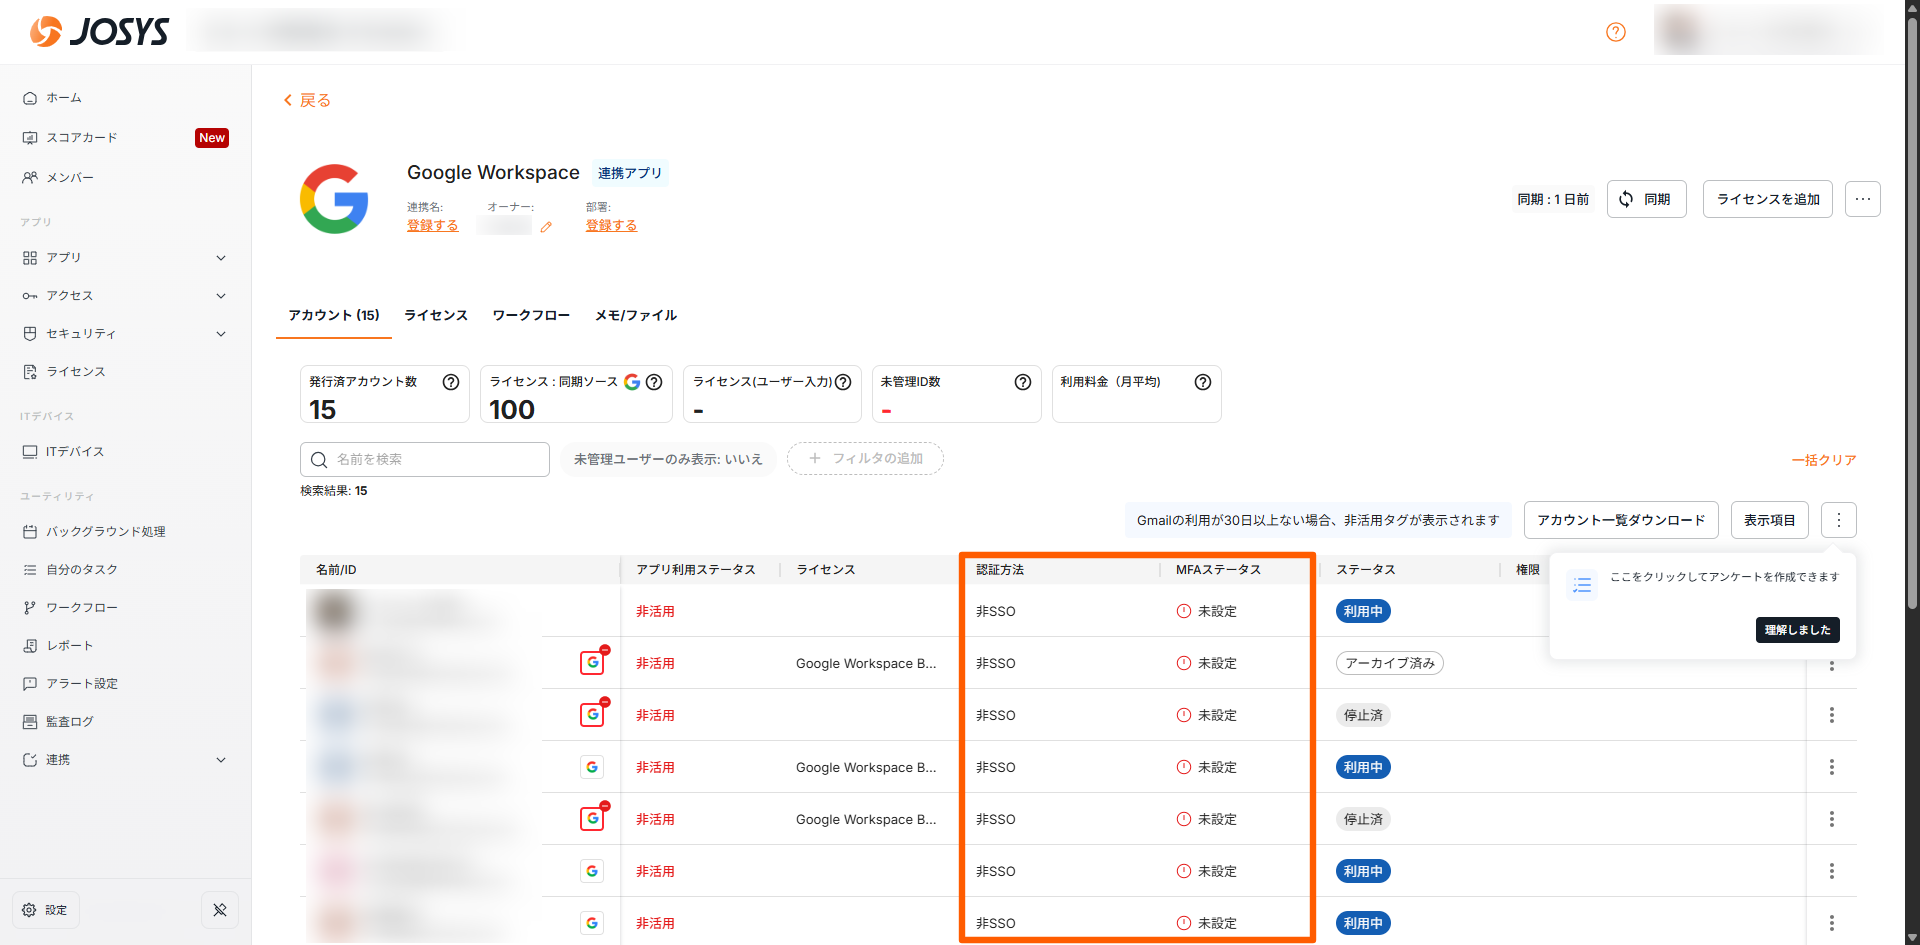Switch to the ライセンス tab

[x=435, y=315]
